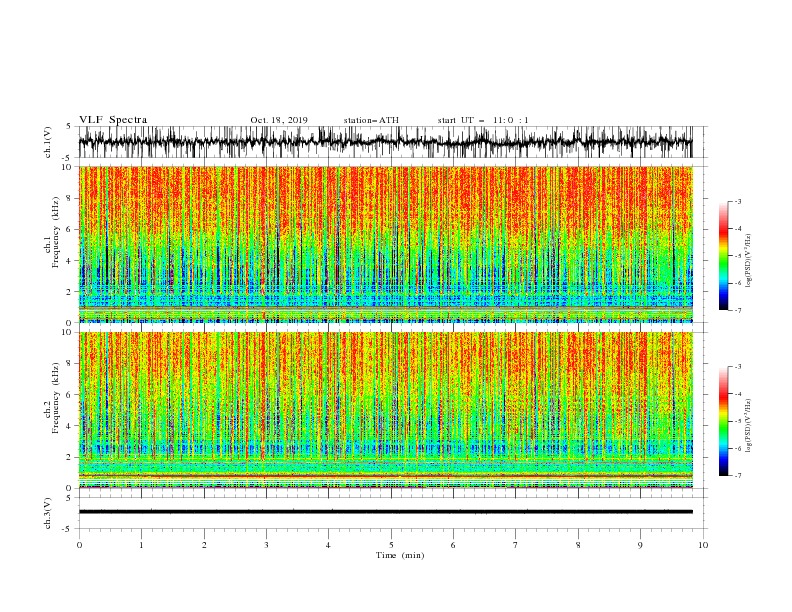Click the "ch.3(V)" axis label
This screenshot has width=792, height=612.
coord(48,513)
